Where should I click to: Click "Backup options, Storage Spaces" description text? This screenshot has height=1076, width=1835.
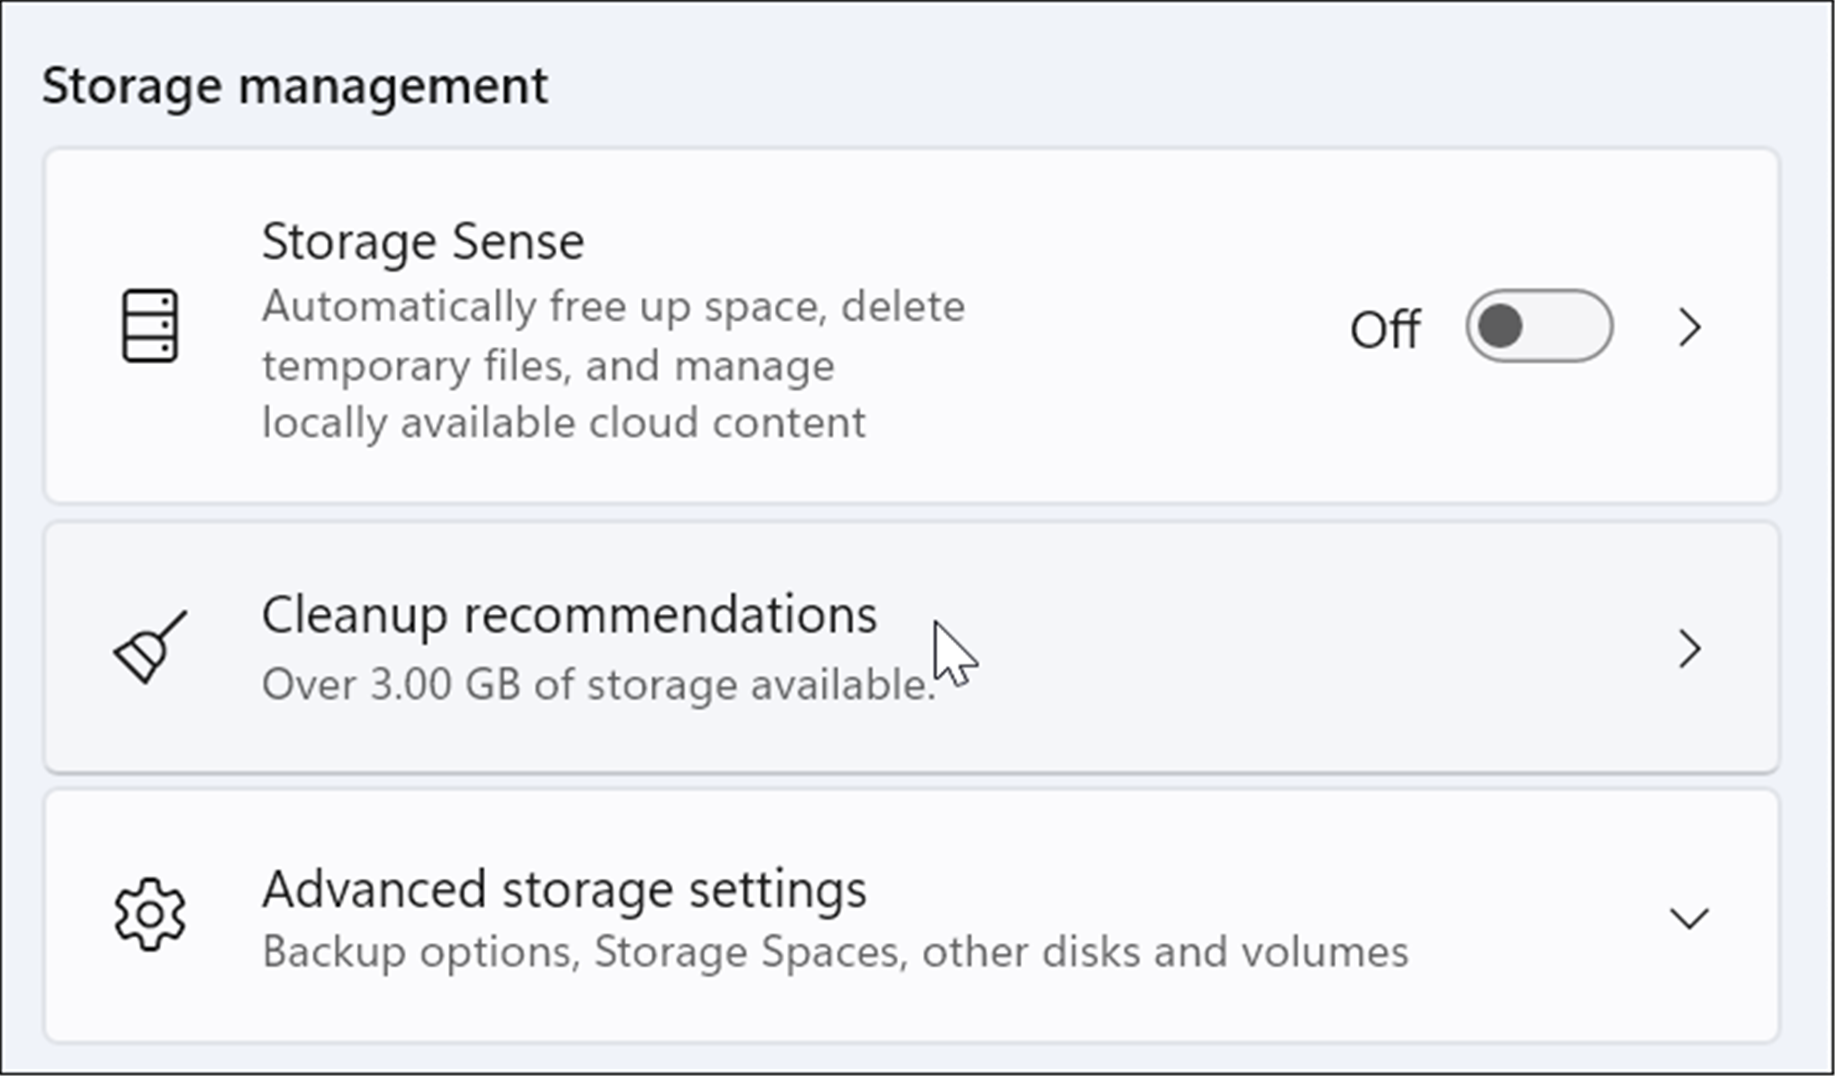tap(580, 952)
